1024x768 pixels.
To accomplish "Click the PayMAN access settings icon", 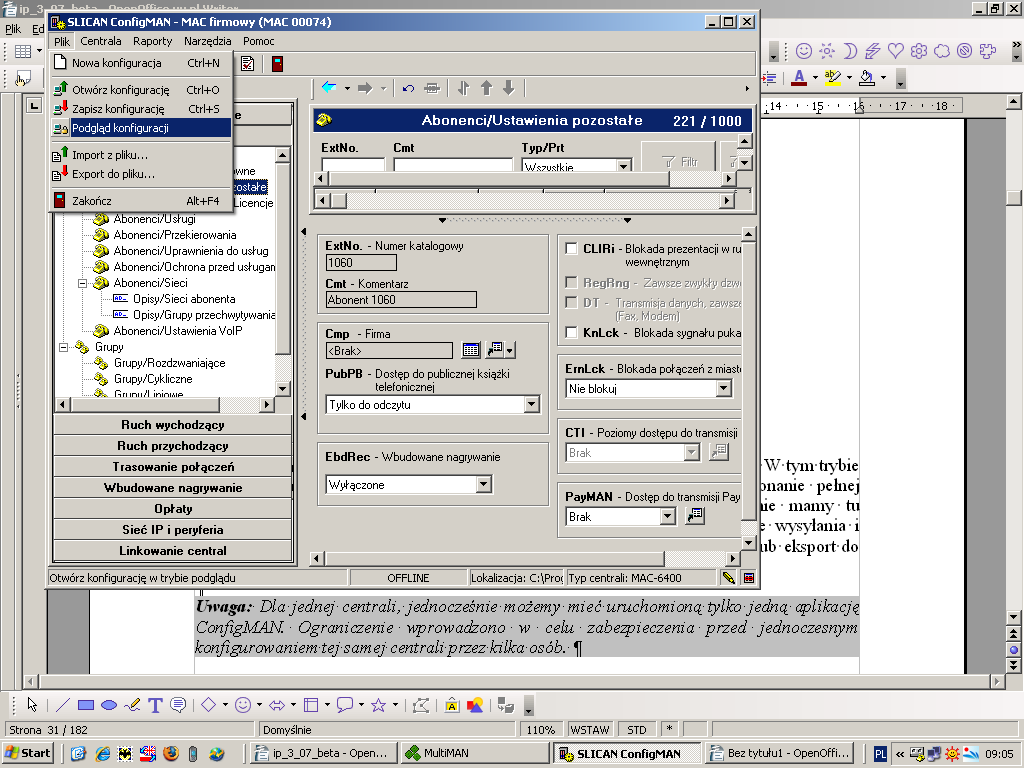I will coord(695,516).
